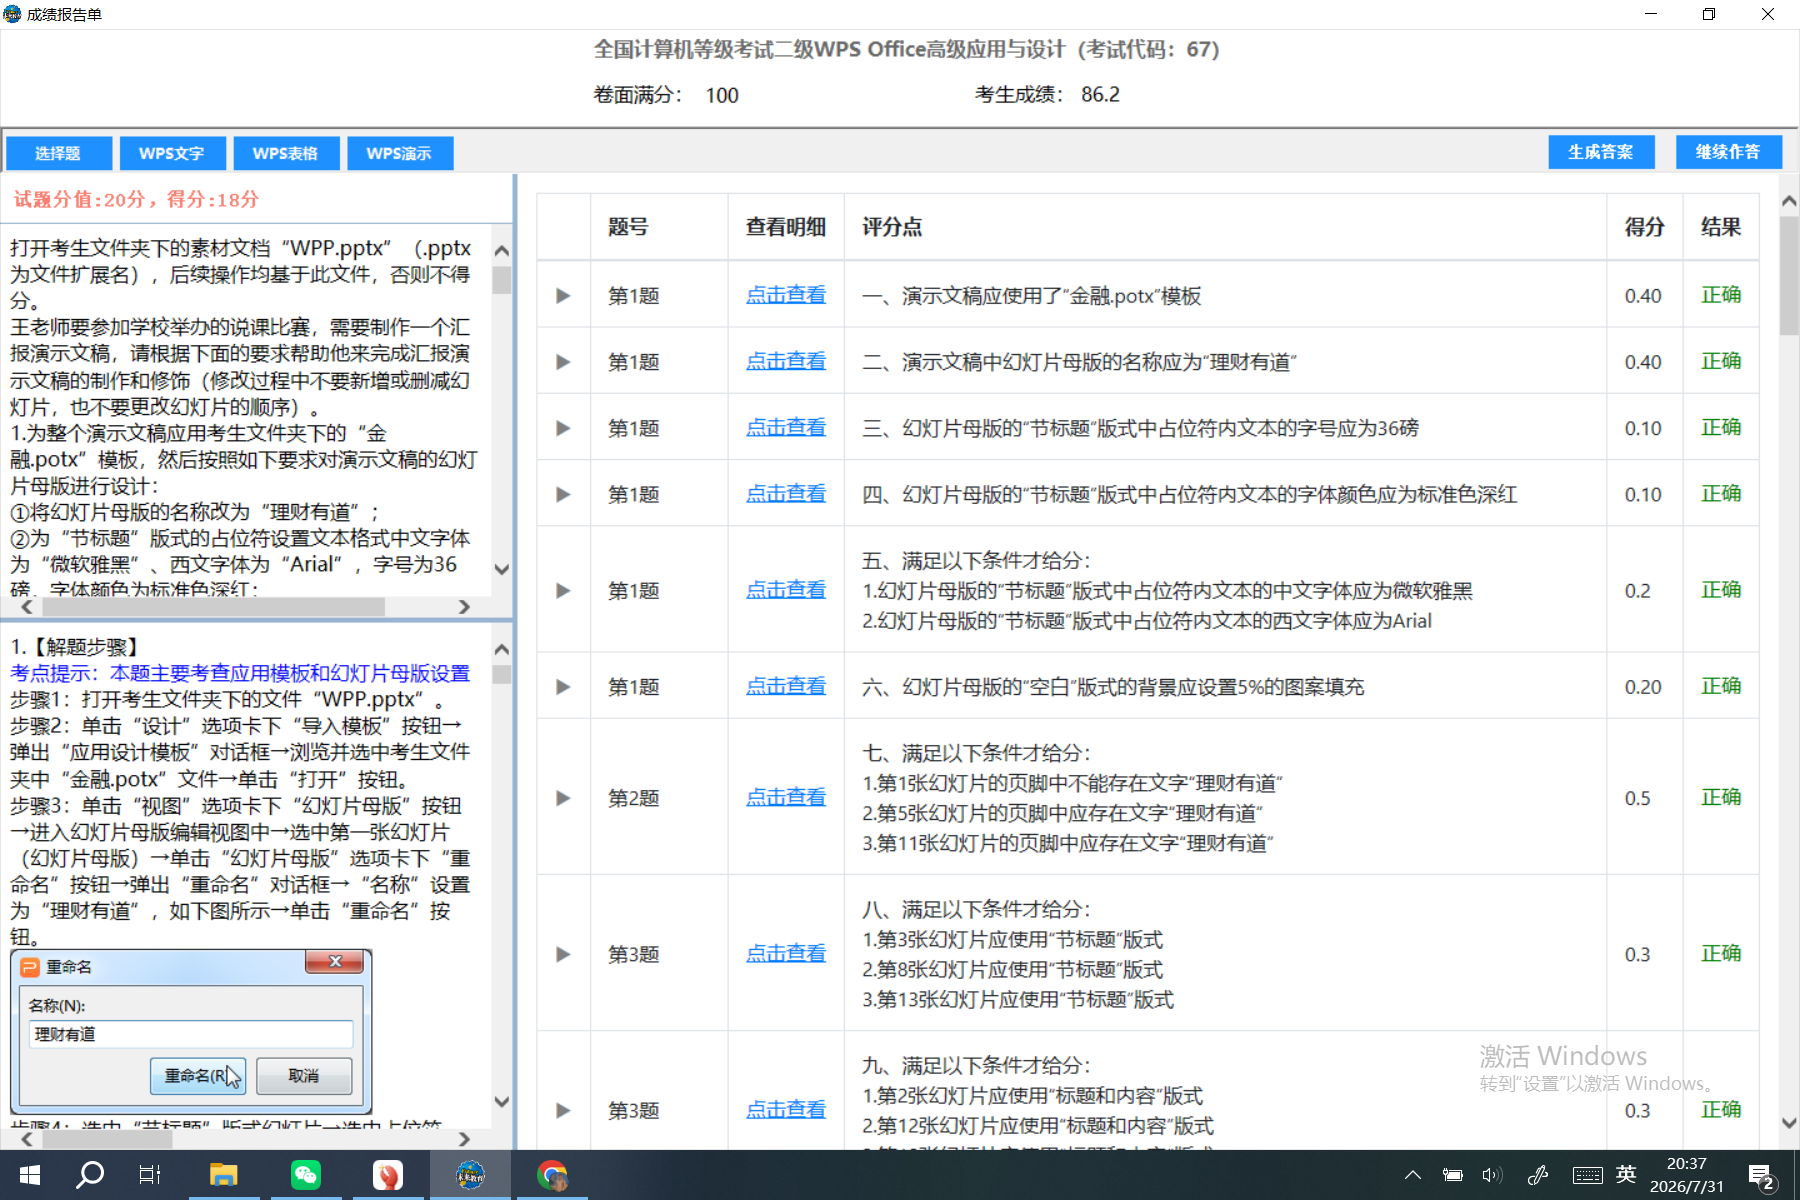Open Google Chrome from the taskbar

(552, 1175)
